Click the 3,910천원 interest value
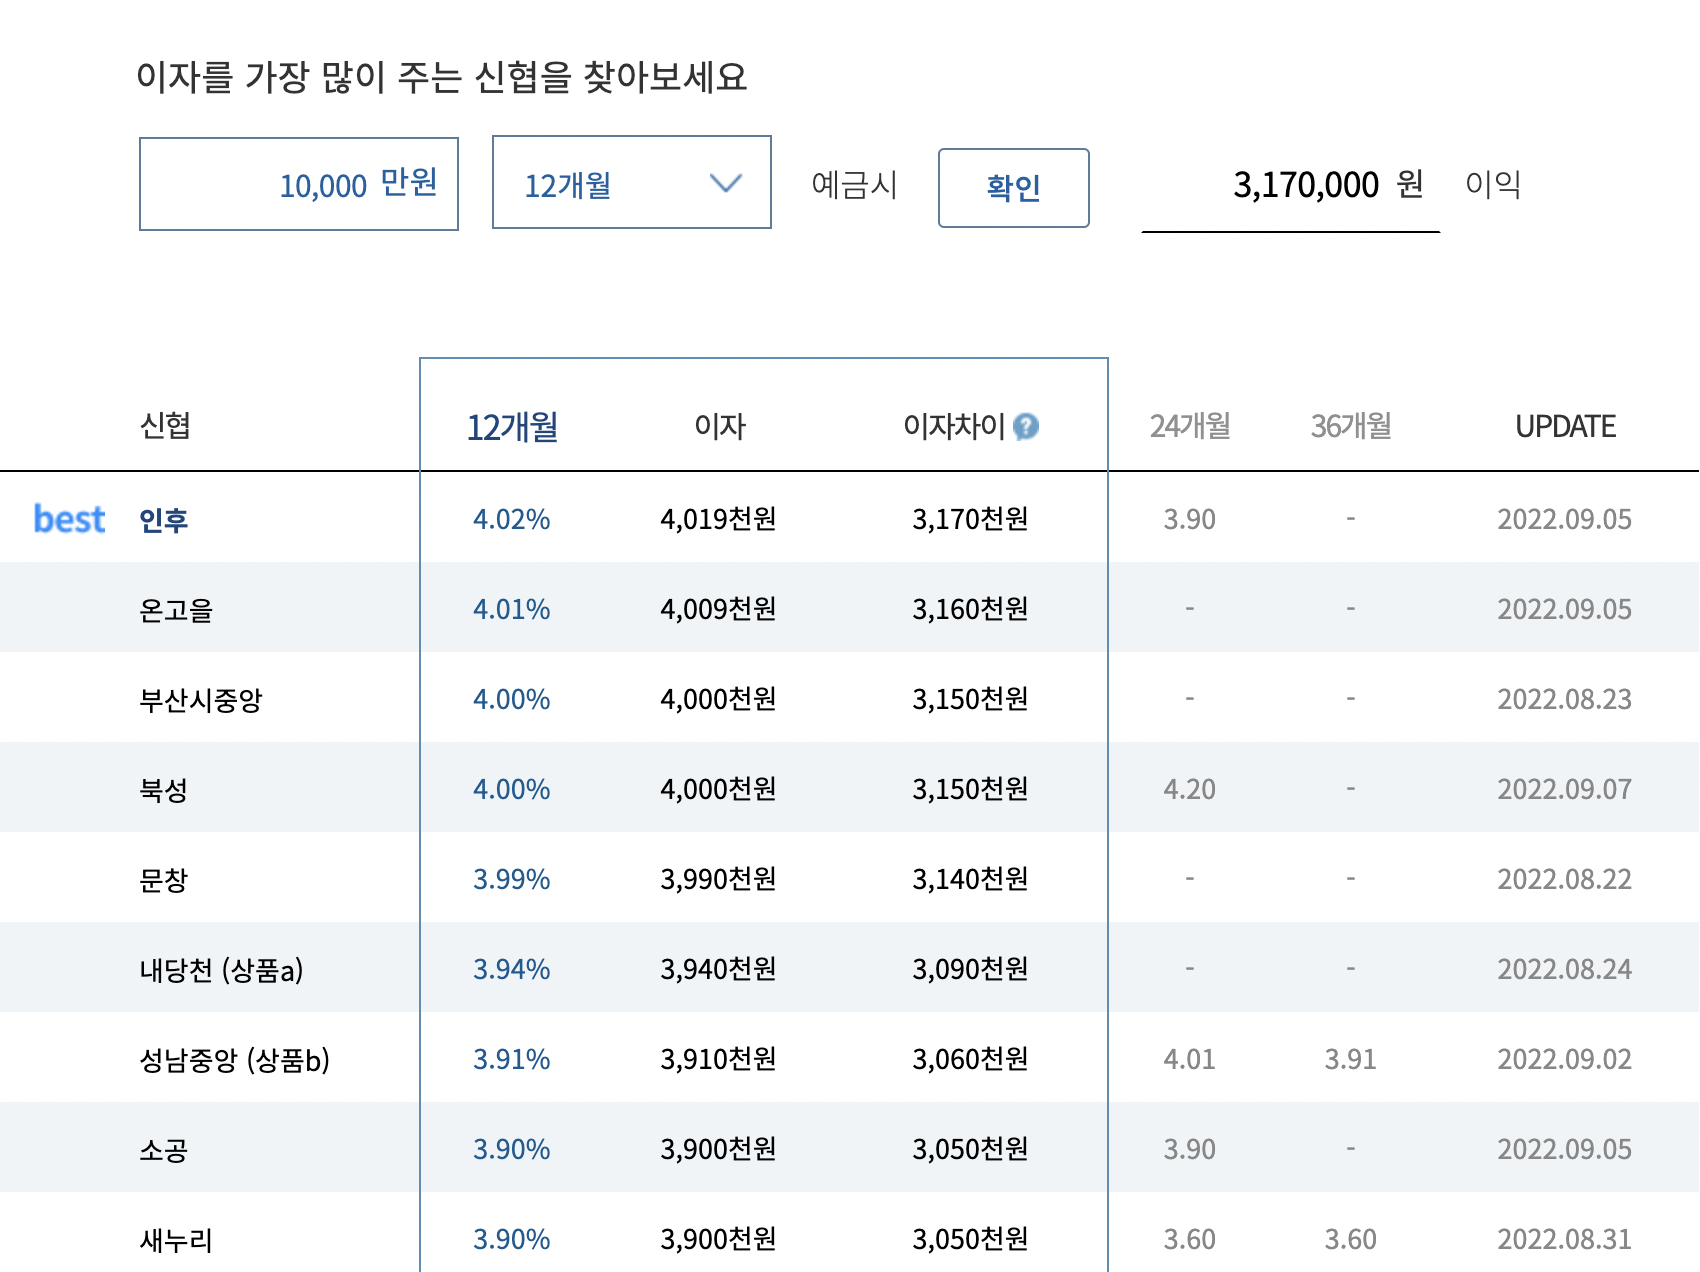This screenshot has width=1700, height=1272. pos(719,1059)
